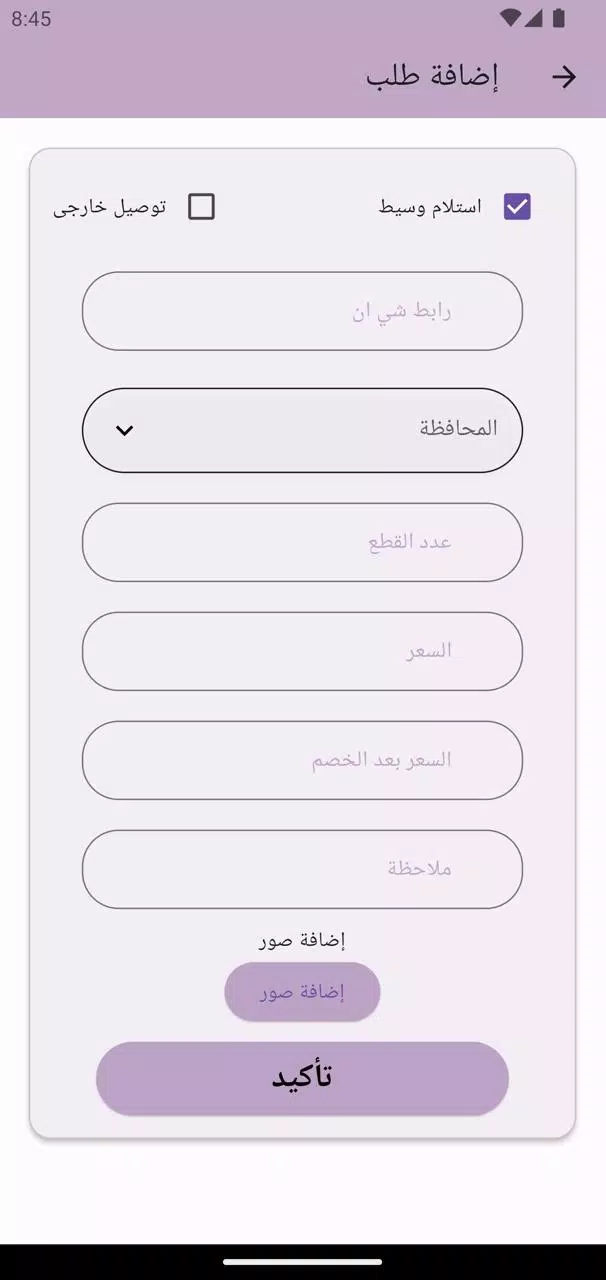Screen dimensions: 606x1280
Task: Tap the cellular signal icon
Action: coord(534,18)
